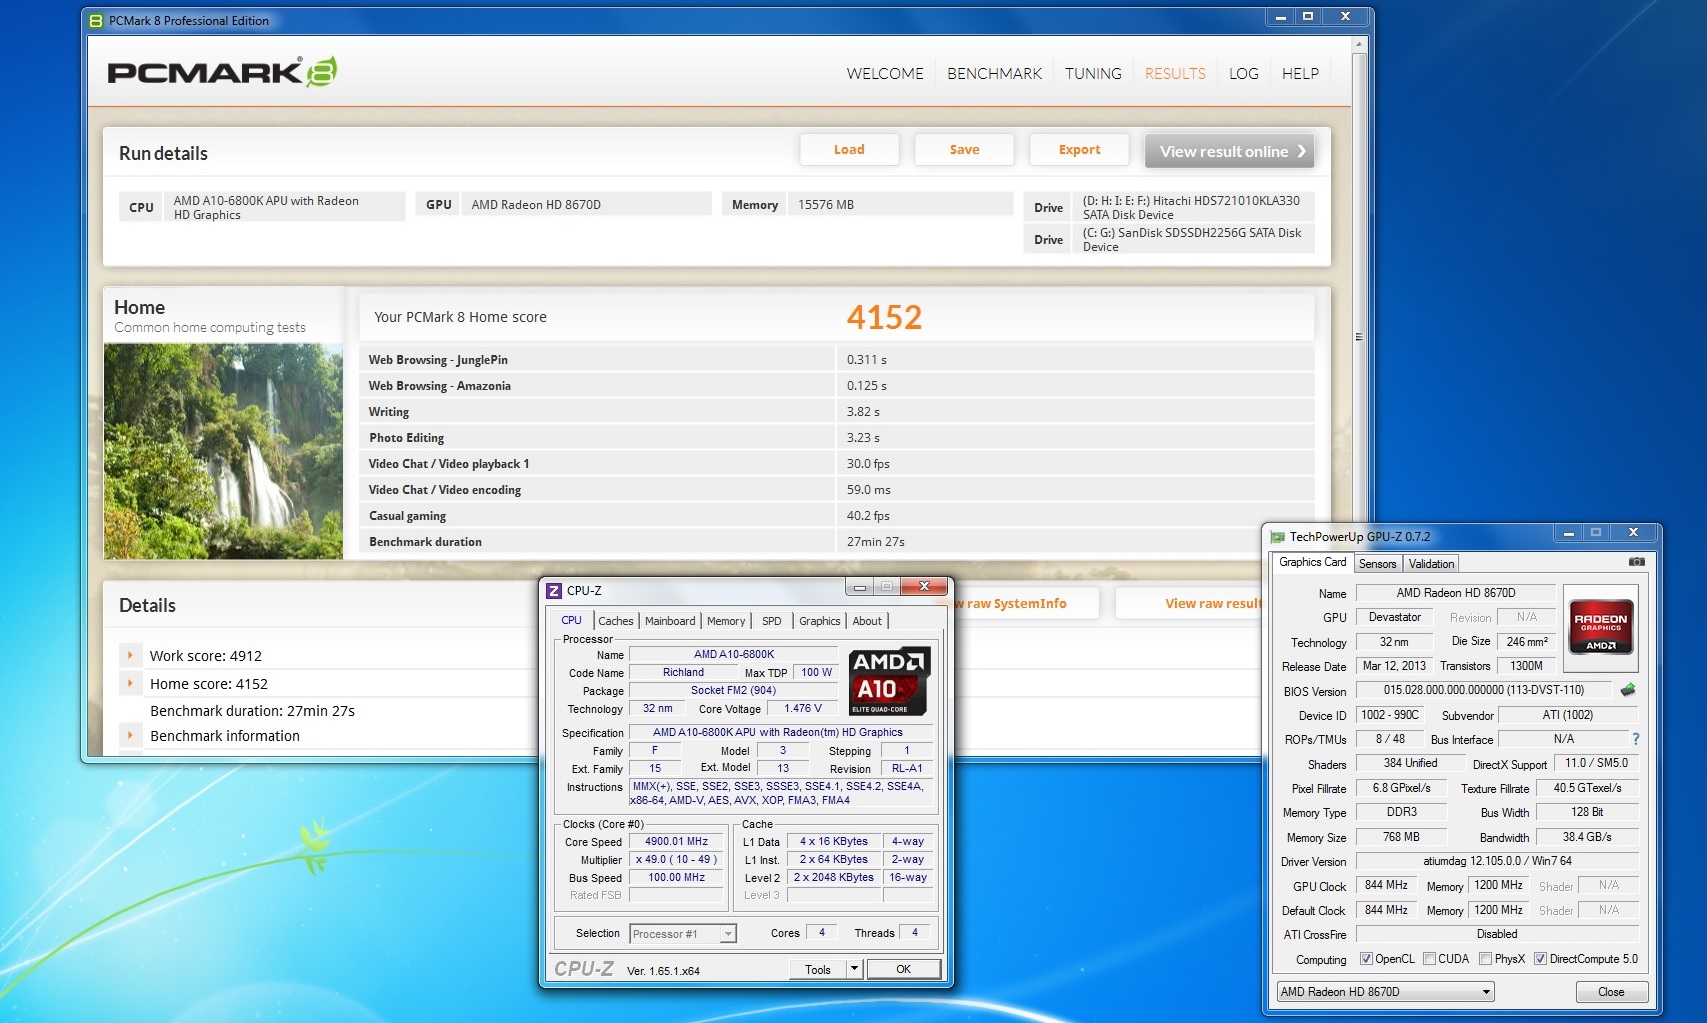This screenshot has height=1023, width=1707.
Task: Open the TUNING tab
Action: (1093, 74)
